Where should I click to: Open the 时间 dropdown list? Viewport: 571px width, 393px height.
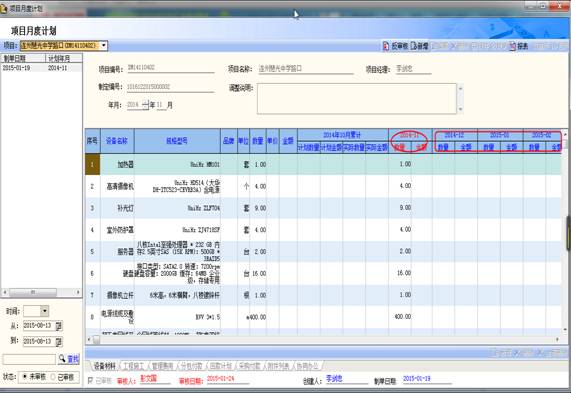45,311
